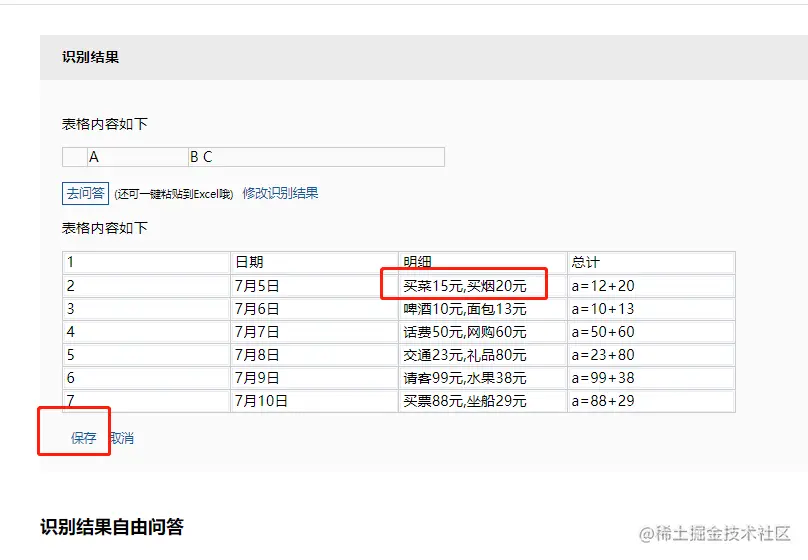Click row number 4 cell
Image resolution: width=808 pixels, height=560 pixels.
[146, 332]
